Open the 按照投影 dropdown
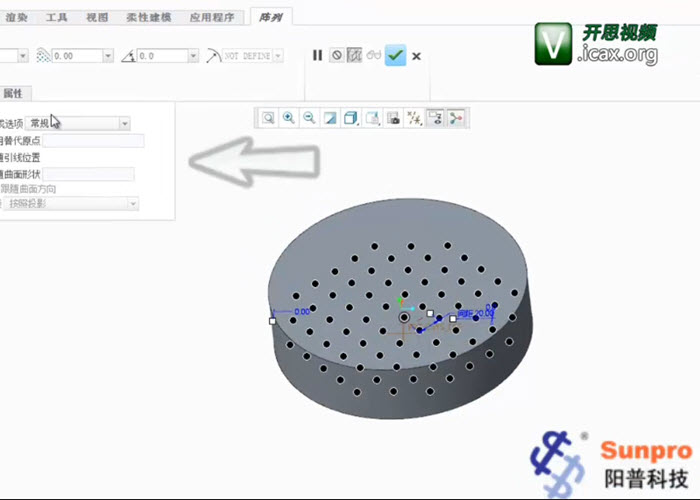700x500 pixels. [x=71, y=204]
